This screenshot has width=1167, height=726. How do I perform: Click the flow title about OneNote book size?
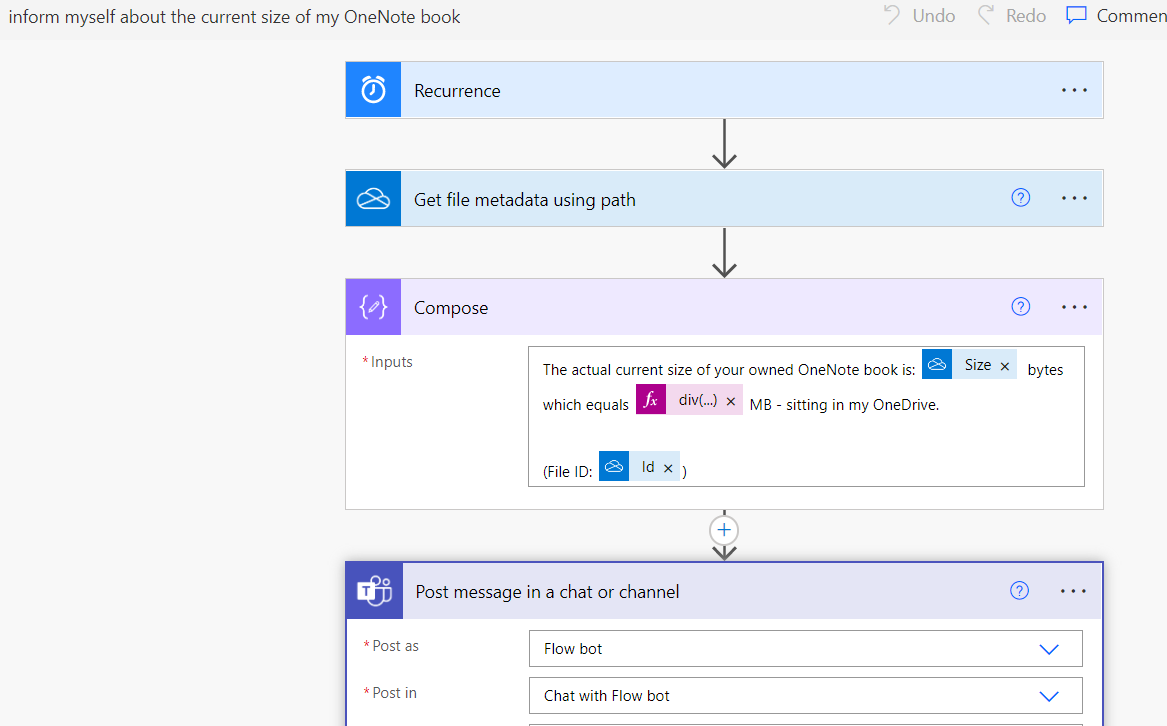point(234,16)
